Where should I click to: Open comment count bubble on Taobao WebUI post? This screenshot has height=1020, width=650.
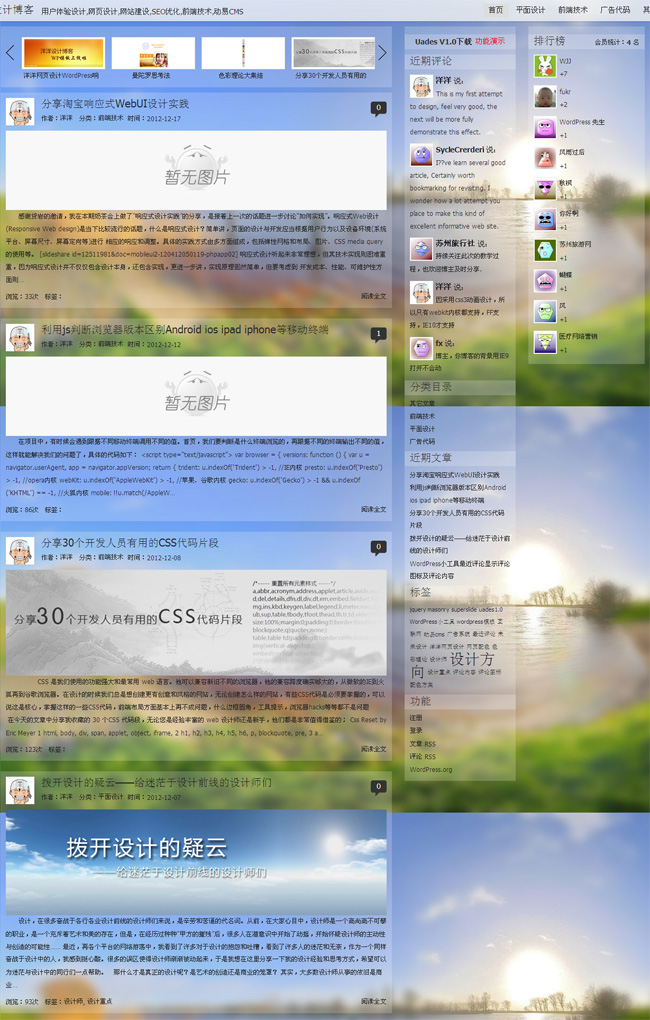click(x=378, y=108)
